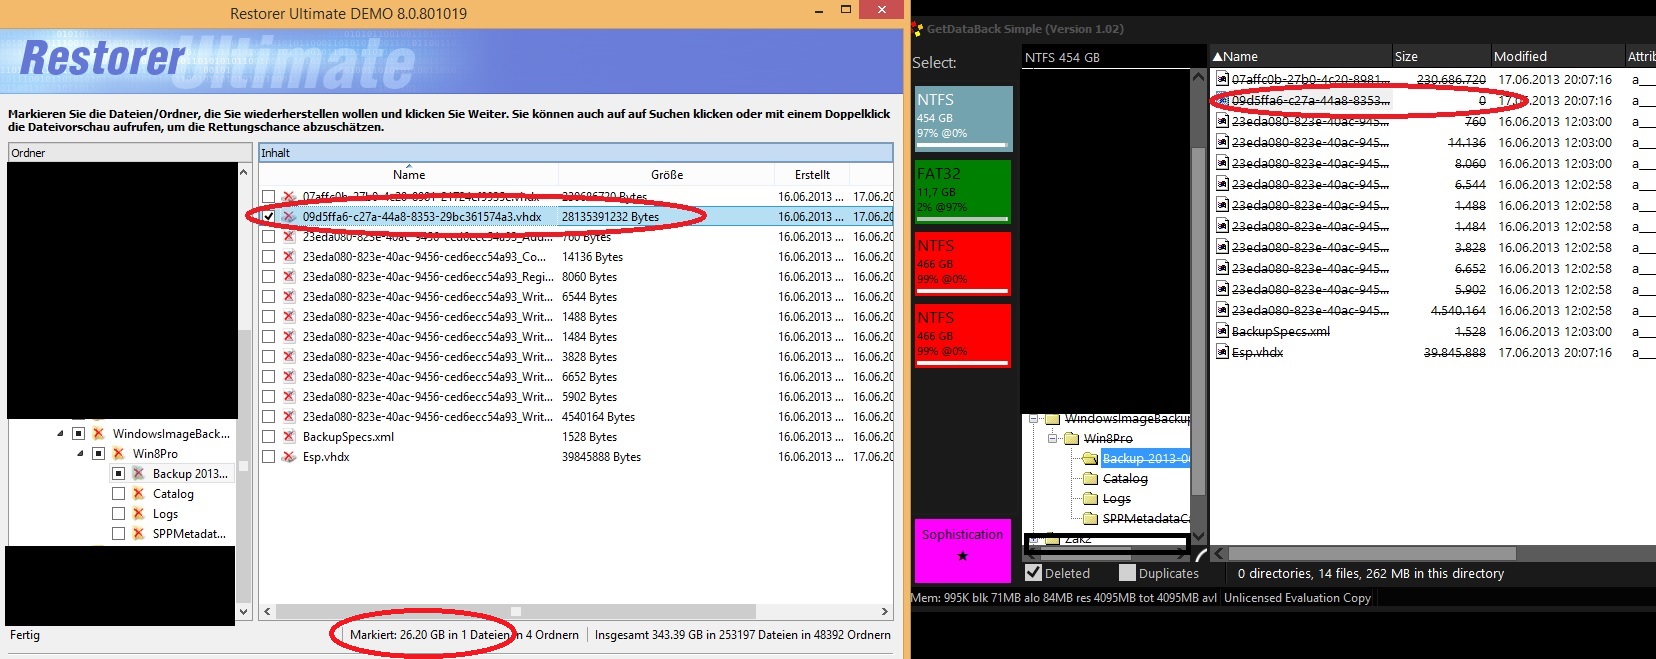Click the file icon of Esp.vhdx in GetDataBack list

[1222, 352]
